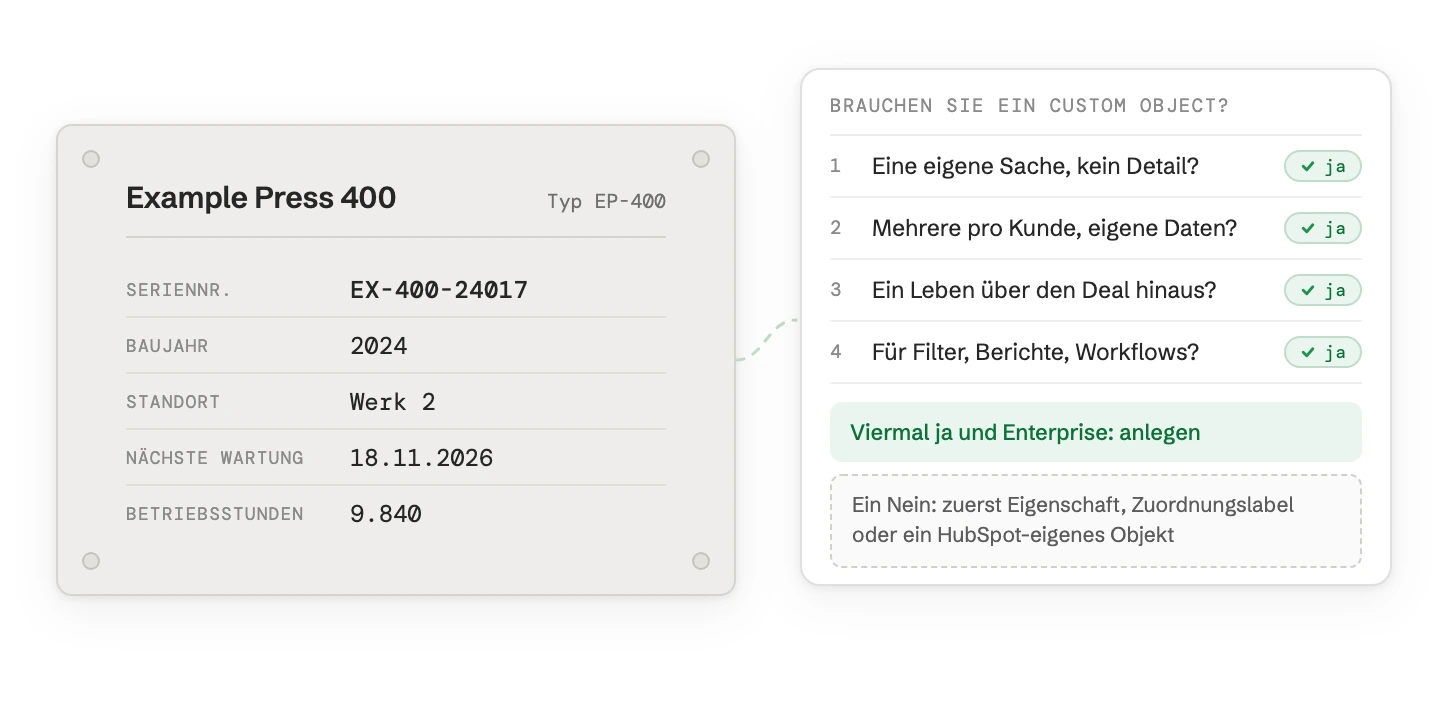Click the 'ja' badge beside 'Mehrere pro Kunde, eigene Daten?'
The width and height of the screenshot is (1436, 720).
[1322, 228]
